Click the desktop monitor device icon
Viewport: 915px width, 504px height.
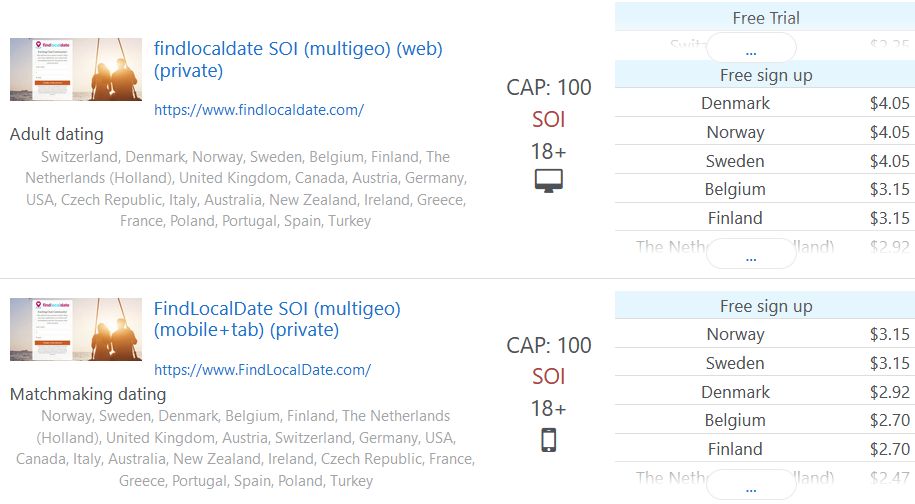[x=549, y=181]
